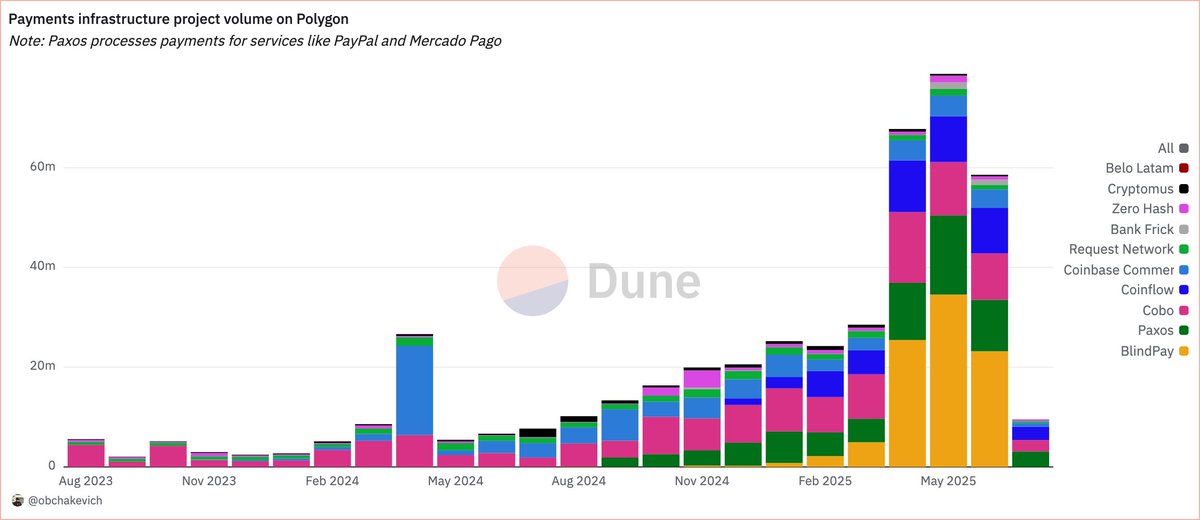Screen dimensions: 1200x520
Task: Click the chart title about Polygon volume
Action: pyautogui.click(x=179, y=20)
